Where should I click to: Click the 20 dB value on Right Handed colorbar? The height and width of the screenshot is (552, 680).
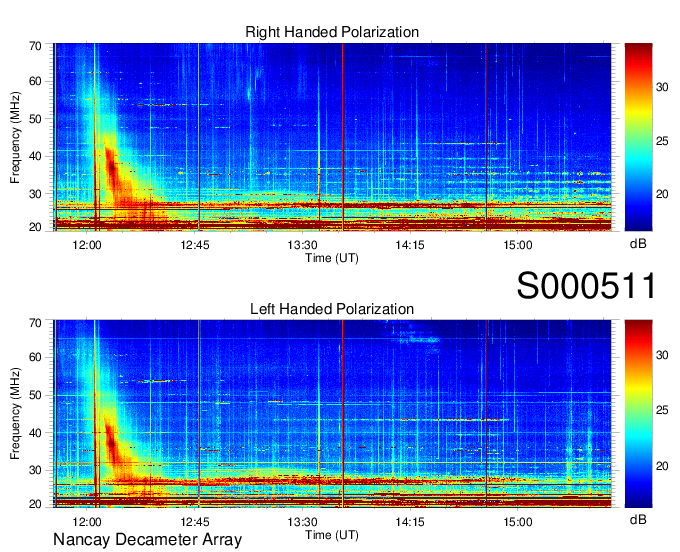[662, 194]
